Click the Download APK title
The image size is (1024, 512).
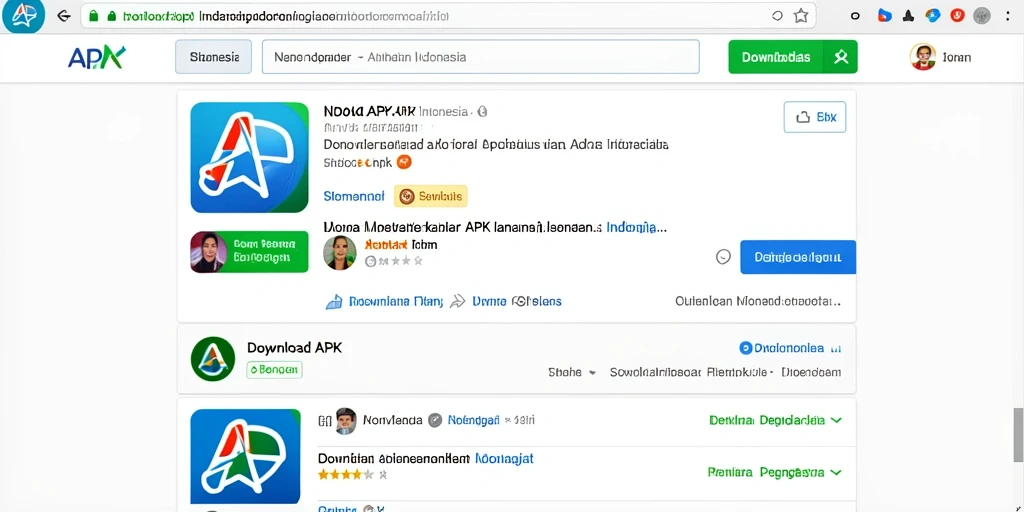tap(295, 348)
